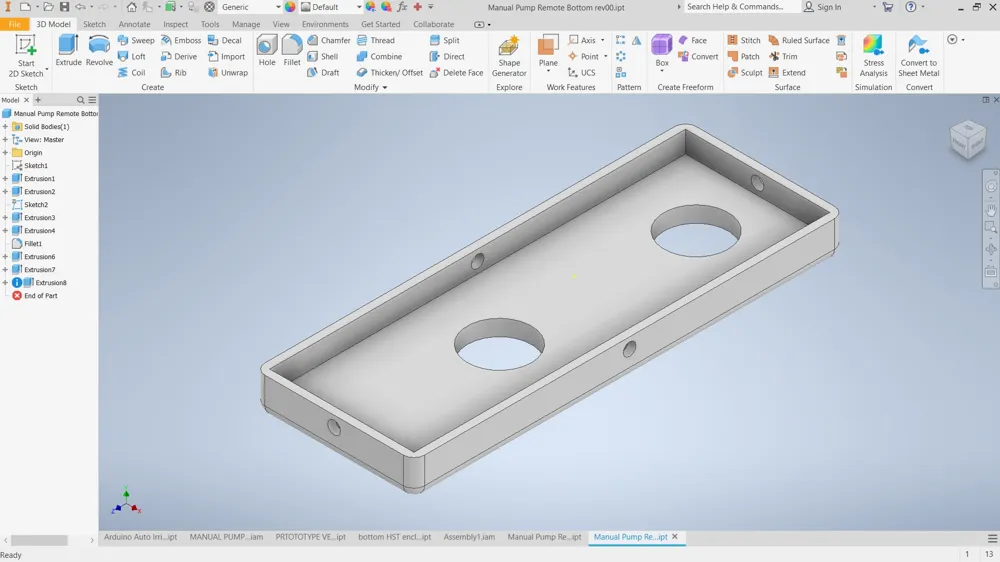Expand Solid Bodies(1) node
Screen dimensions: 1000x562
[5, 126]
